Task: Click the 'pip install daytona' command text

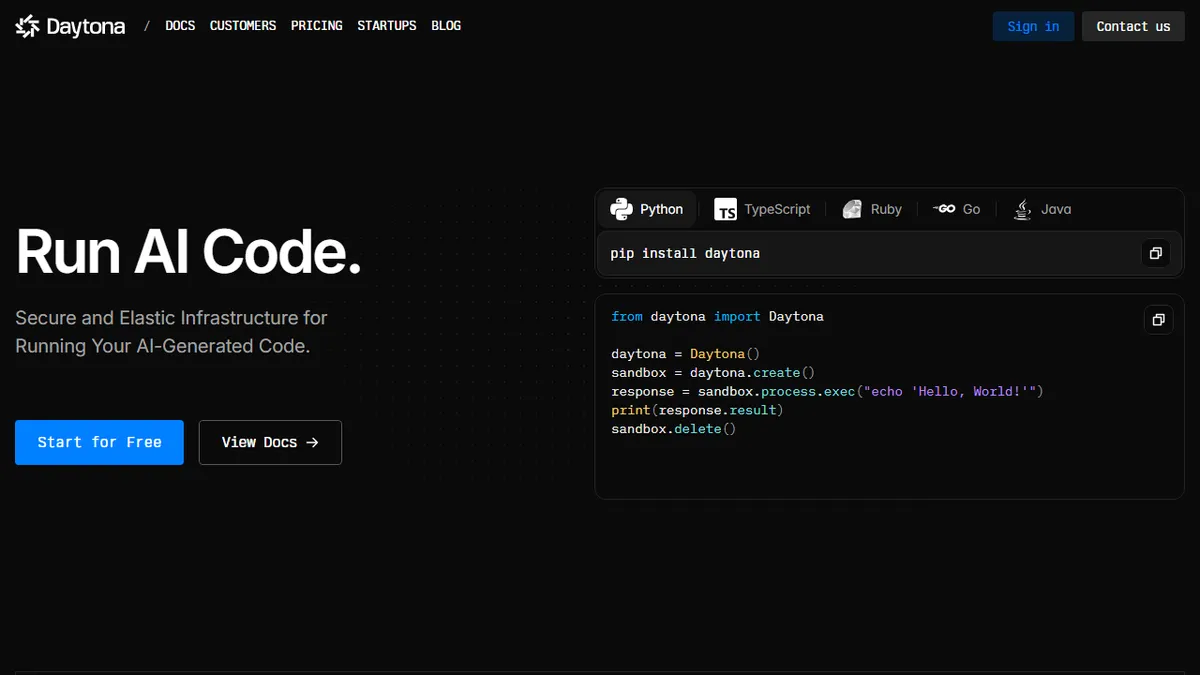Action: point(685,253)
